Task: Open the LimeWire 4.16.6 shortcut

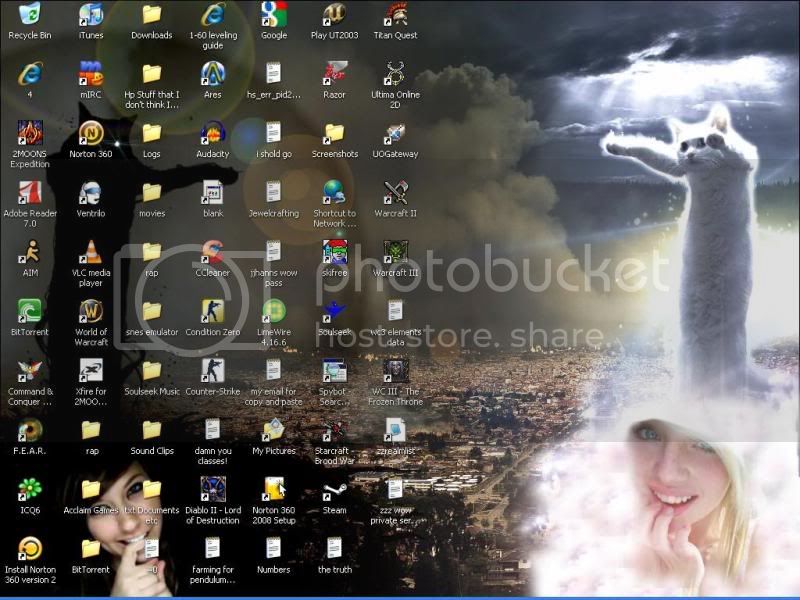Action: (273, 311)
